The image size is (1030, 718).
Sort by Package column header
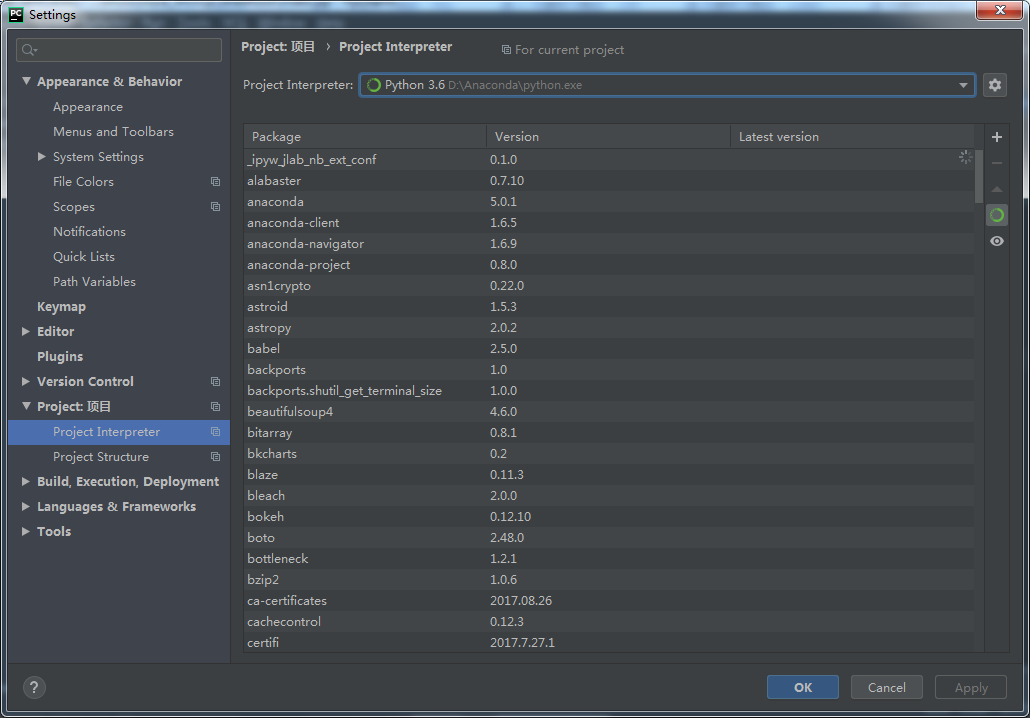click(365, 137)
